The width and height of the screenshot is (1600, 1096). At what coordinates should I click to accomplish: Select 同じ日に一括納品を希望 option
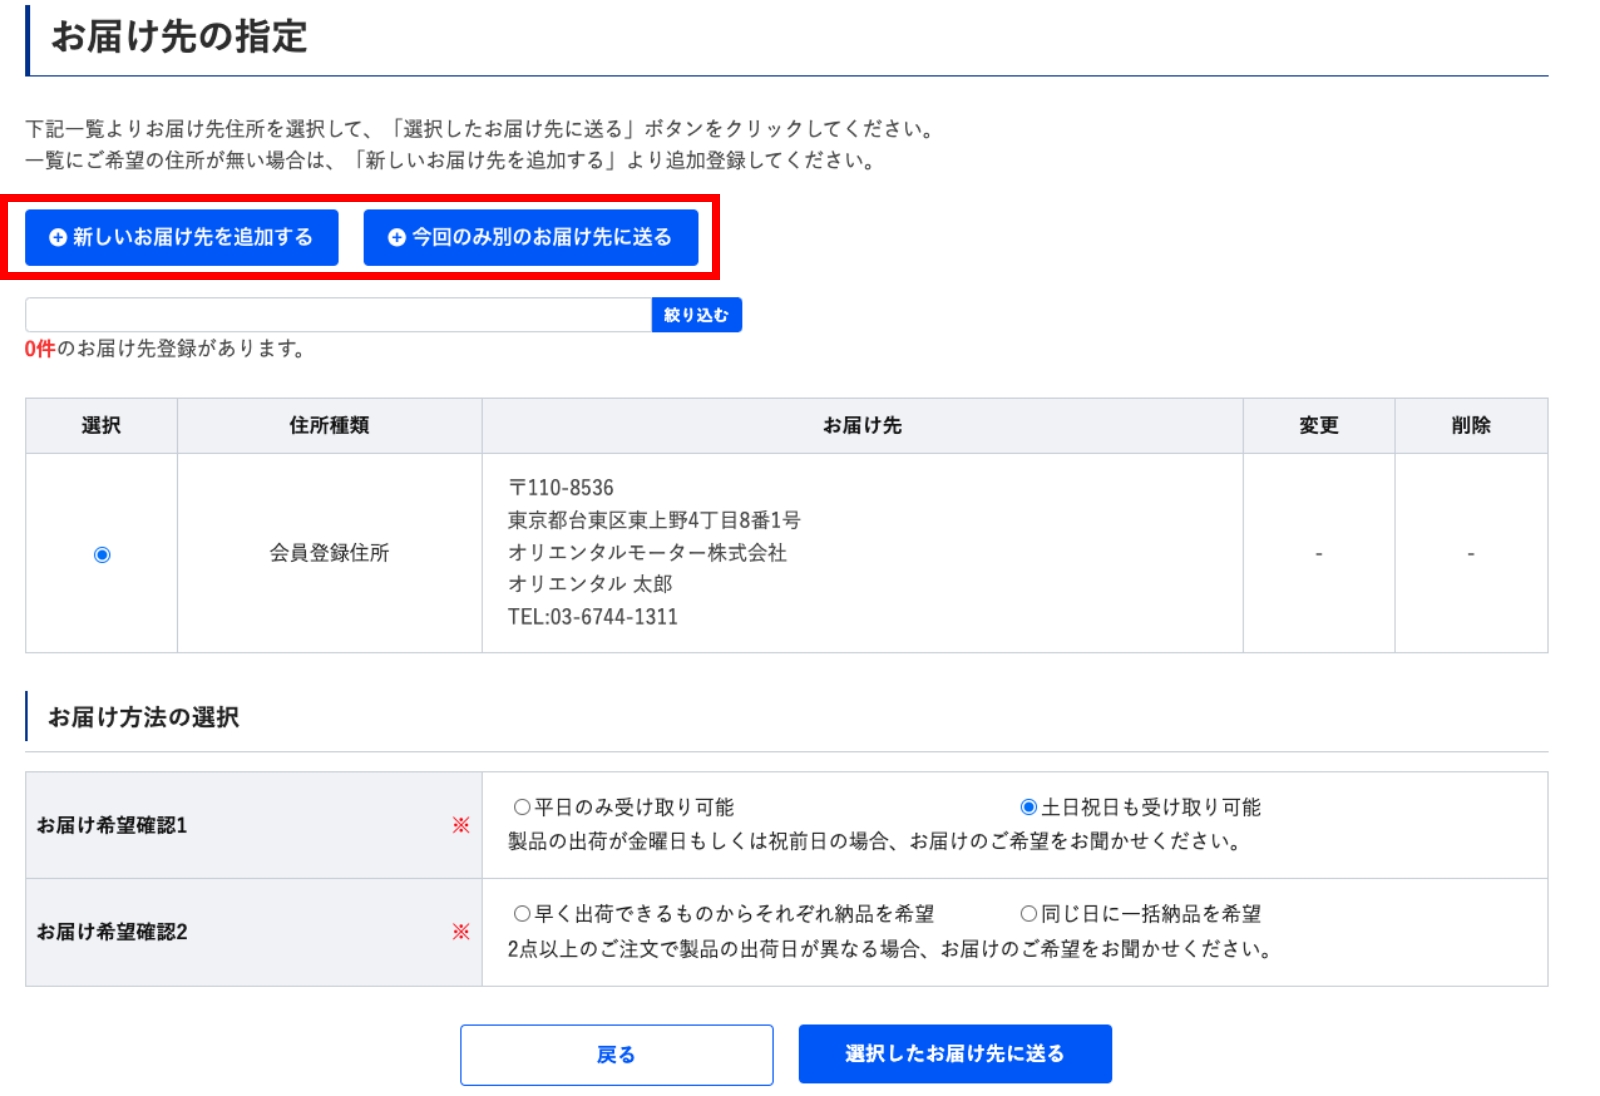1028,913
